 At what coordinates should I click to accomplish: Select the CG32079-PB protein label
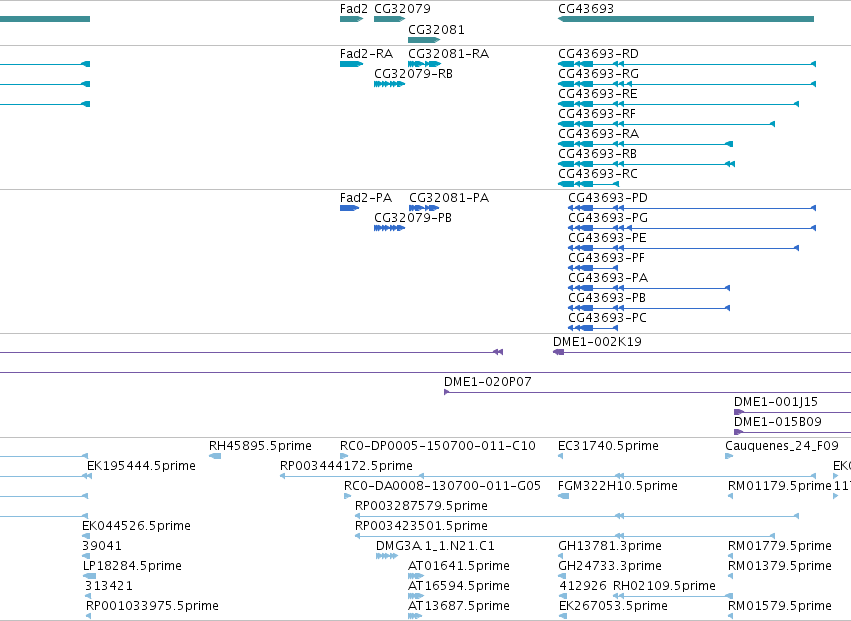[x=412, y=218]
